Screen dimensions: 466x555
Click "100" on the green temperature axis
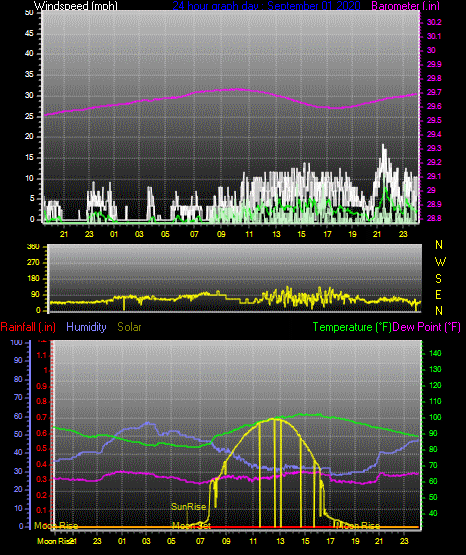(x=435, y=417)
